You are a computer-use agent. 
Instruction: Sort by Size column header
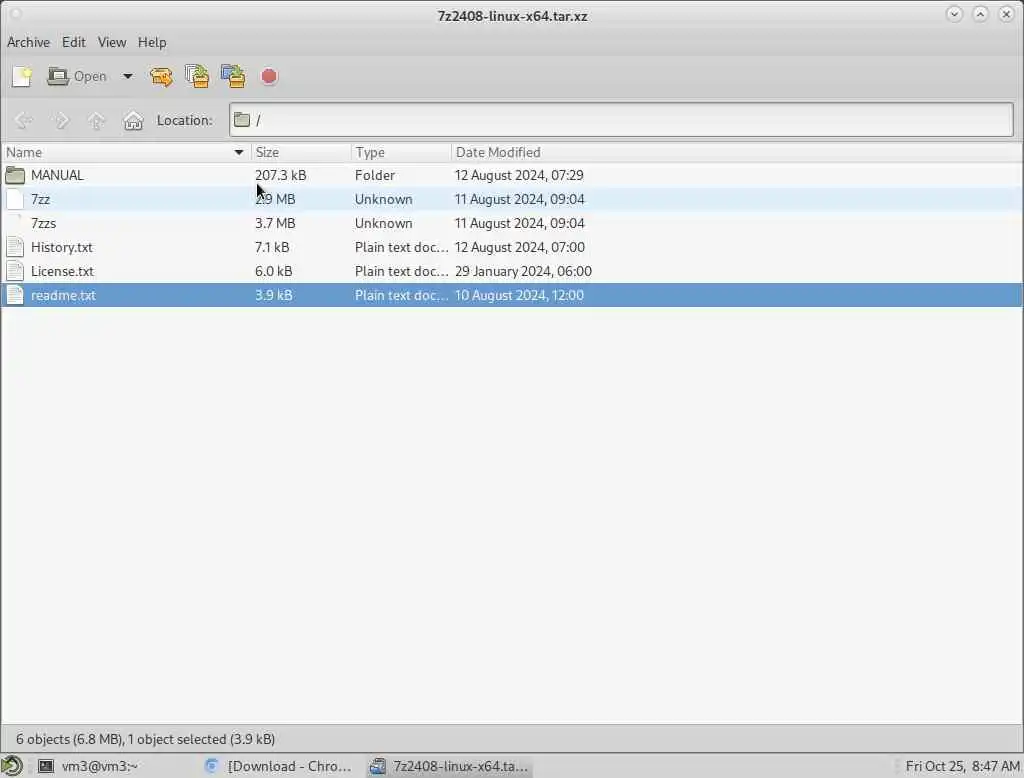301,152
